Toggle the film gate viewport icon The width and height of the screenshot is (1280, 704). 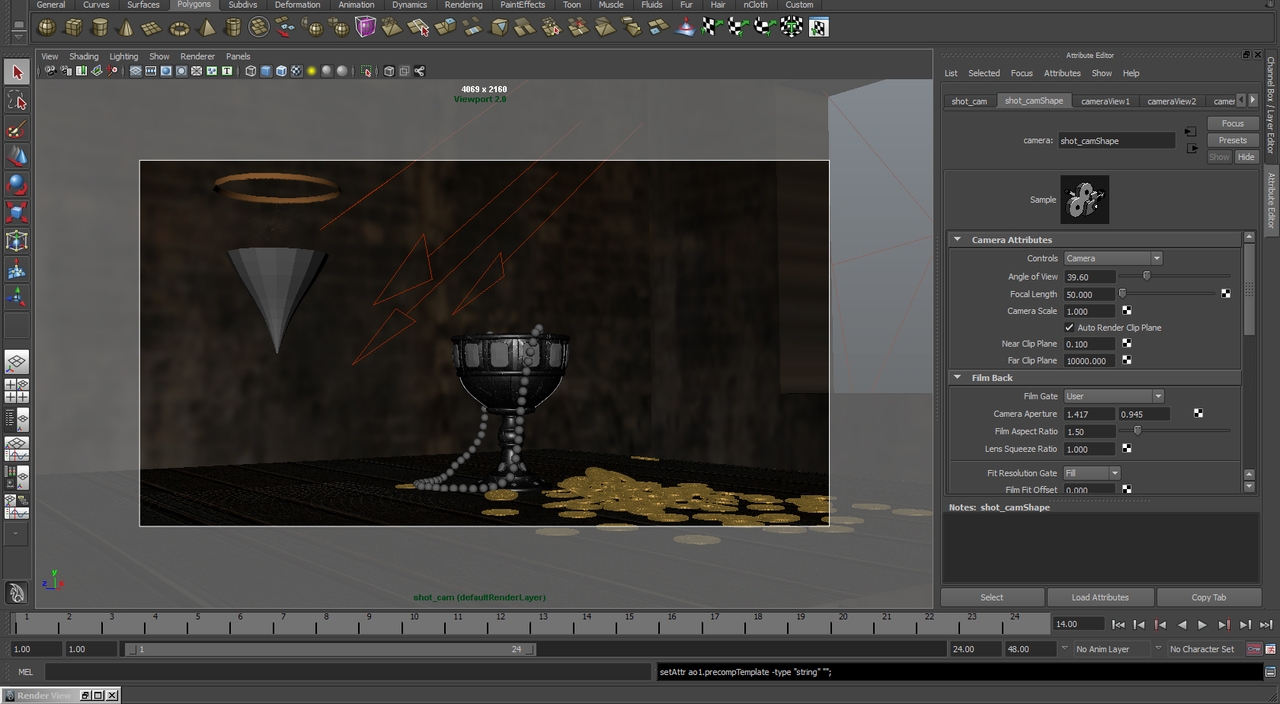(x=151, y=71)
